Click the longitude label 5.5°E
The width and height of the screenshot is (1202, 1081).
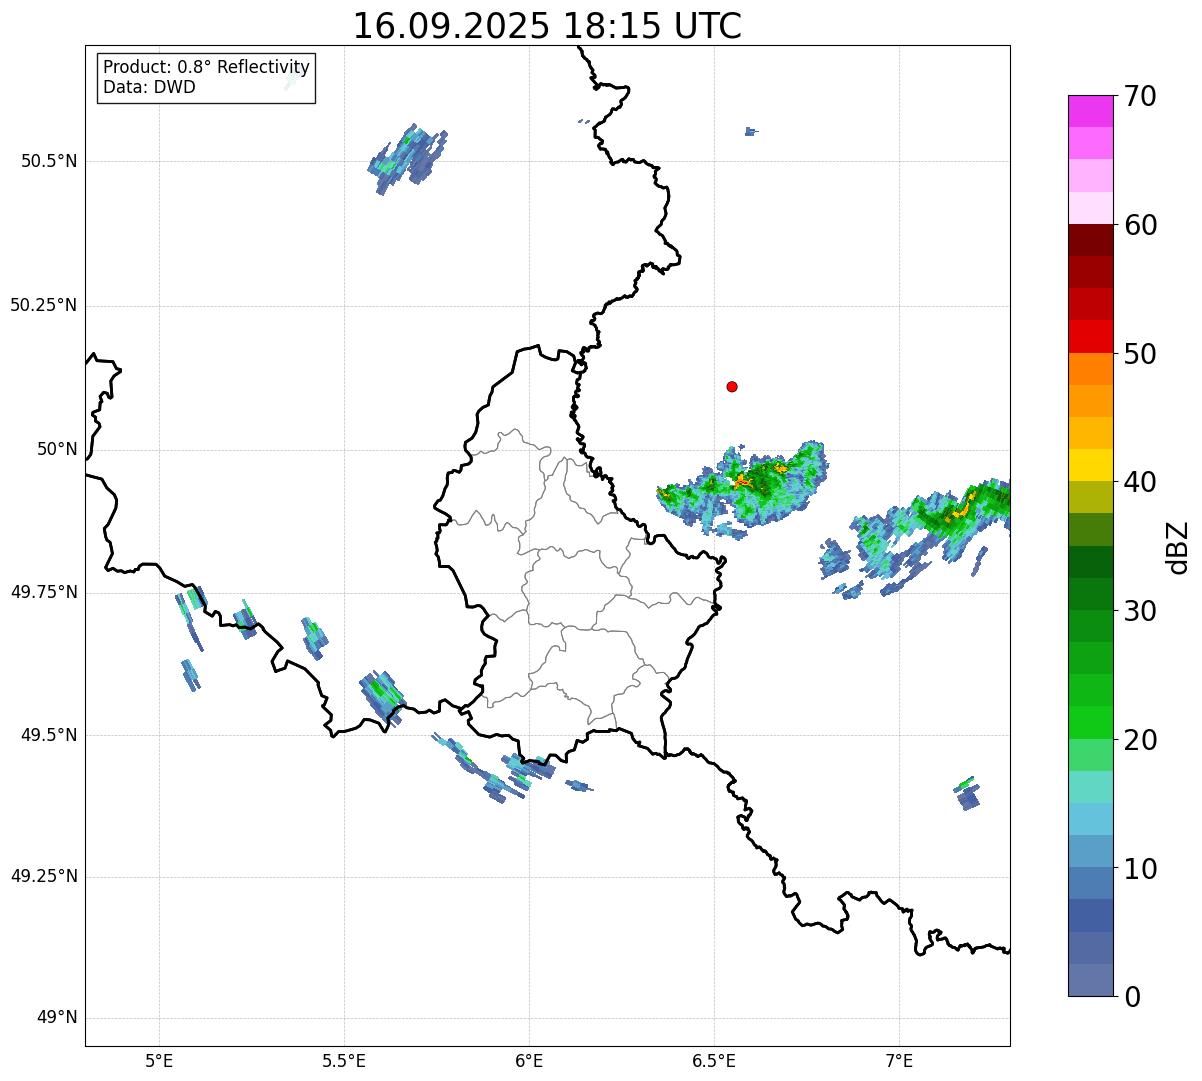344,1060
